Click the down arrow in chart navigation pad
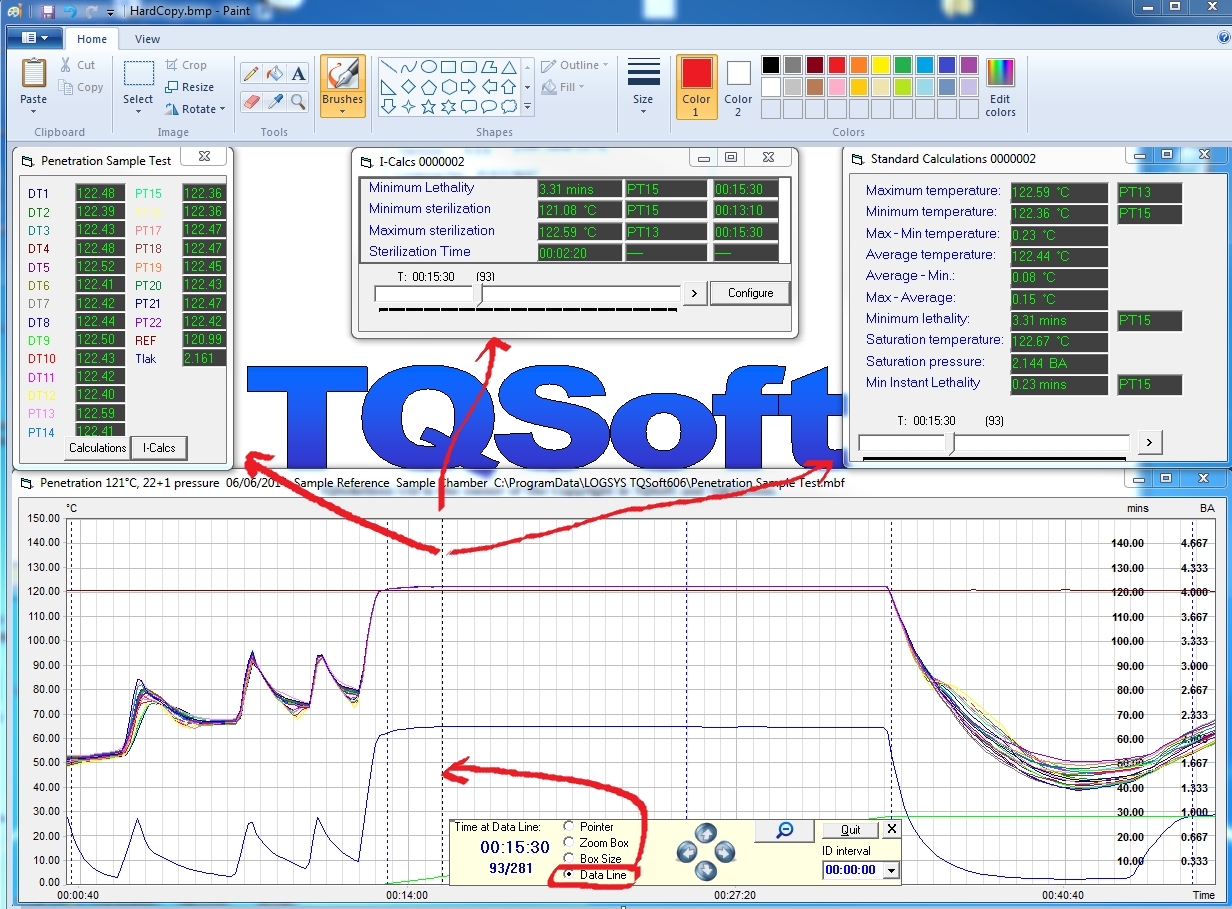The image size is (1232, 909). [x=706, y=871]
